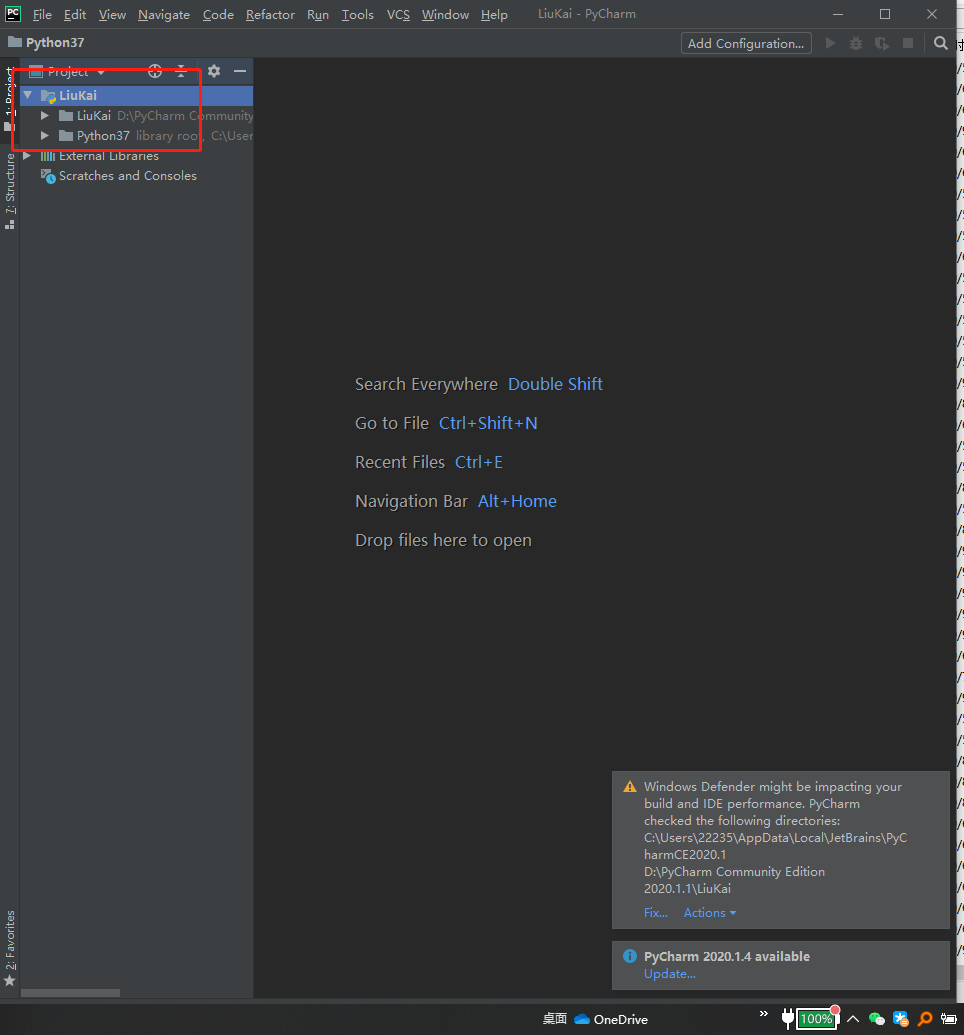Toggle the 2: Favorites tool window tab

pyautogui.click(x=9, y=948)
